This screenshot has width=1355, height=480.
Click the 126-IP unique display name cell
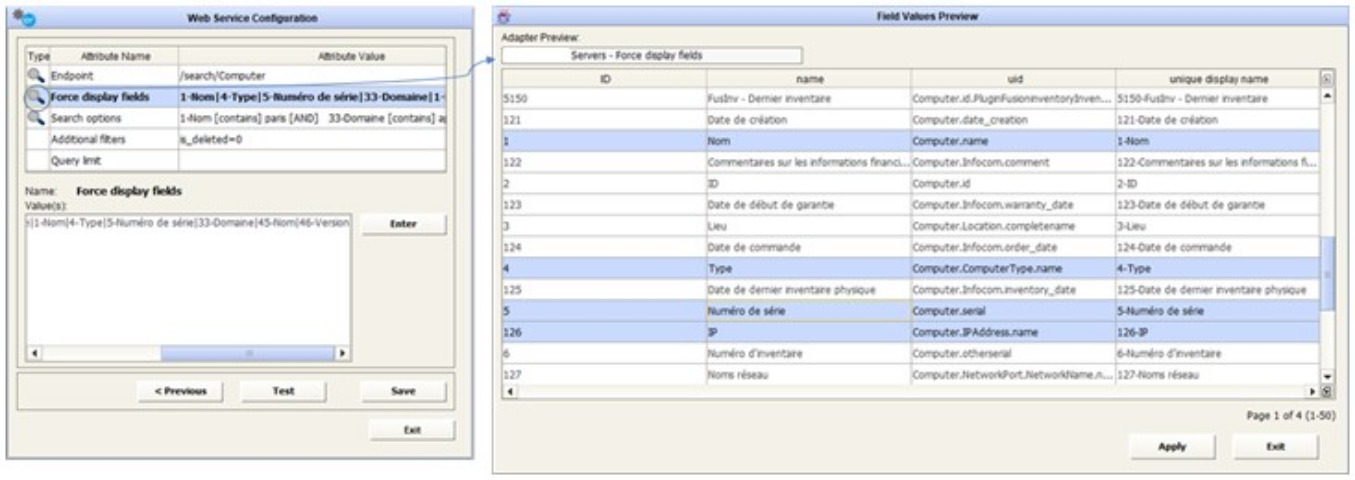tap(1217, 332)
